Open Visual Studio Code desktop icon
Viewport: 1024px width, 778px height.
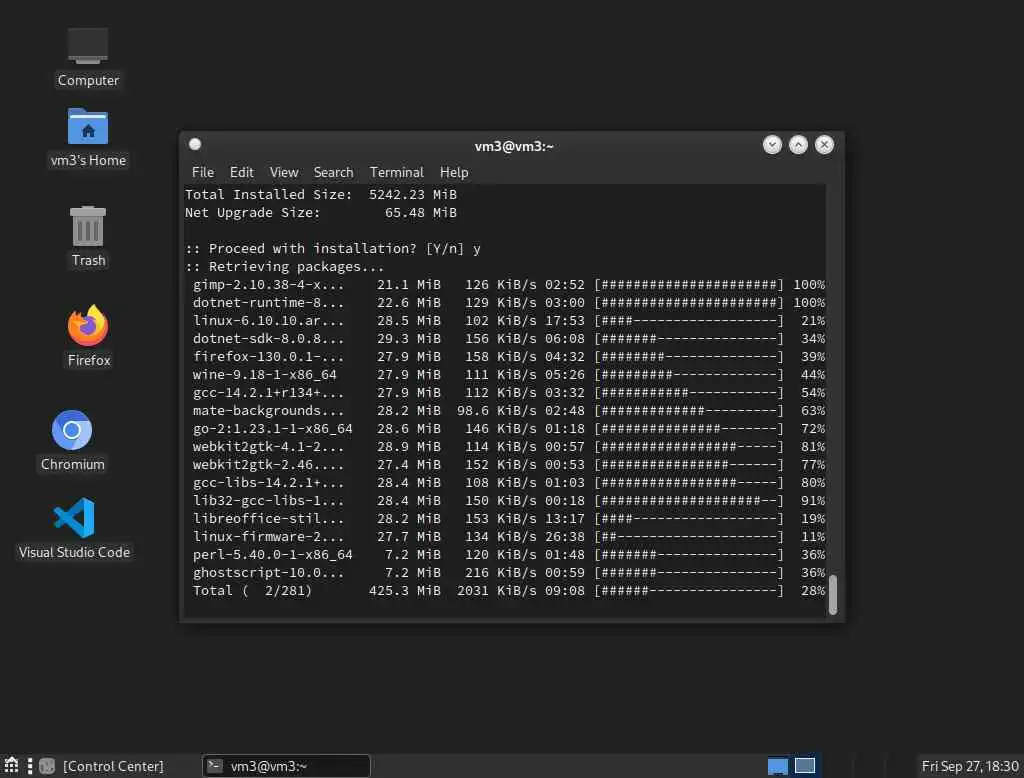74,528
